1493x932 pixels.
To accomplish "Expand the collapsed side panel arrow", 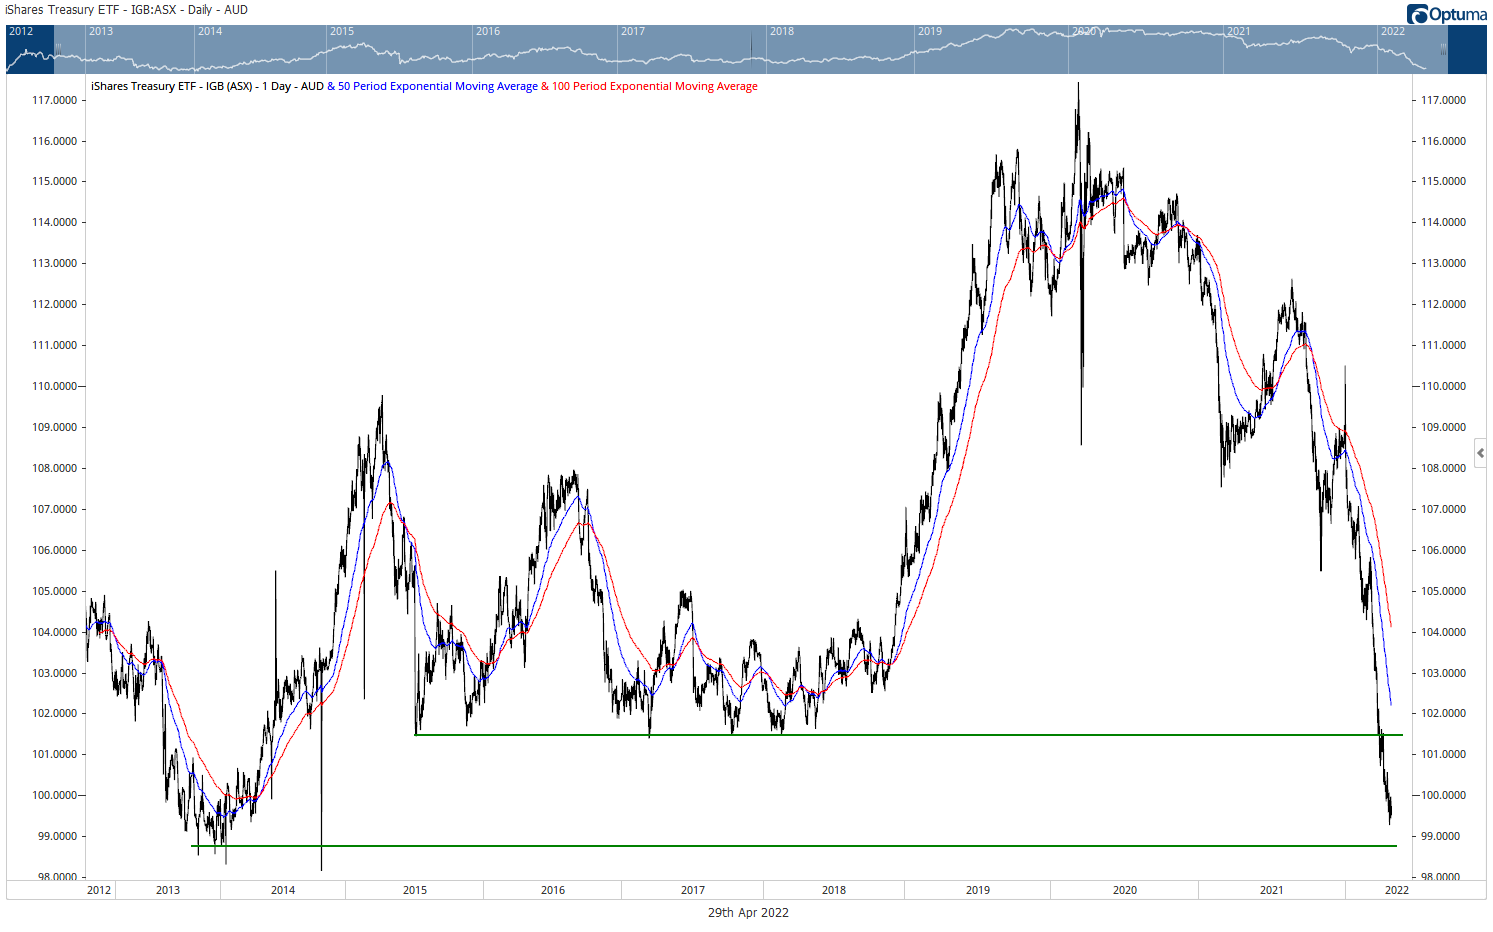I will pyautogui.click(x=1480, y=453).
